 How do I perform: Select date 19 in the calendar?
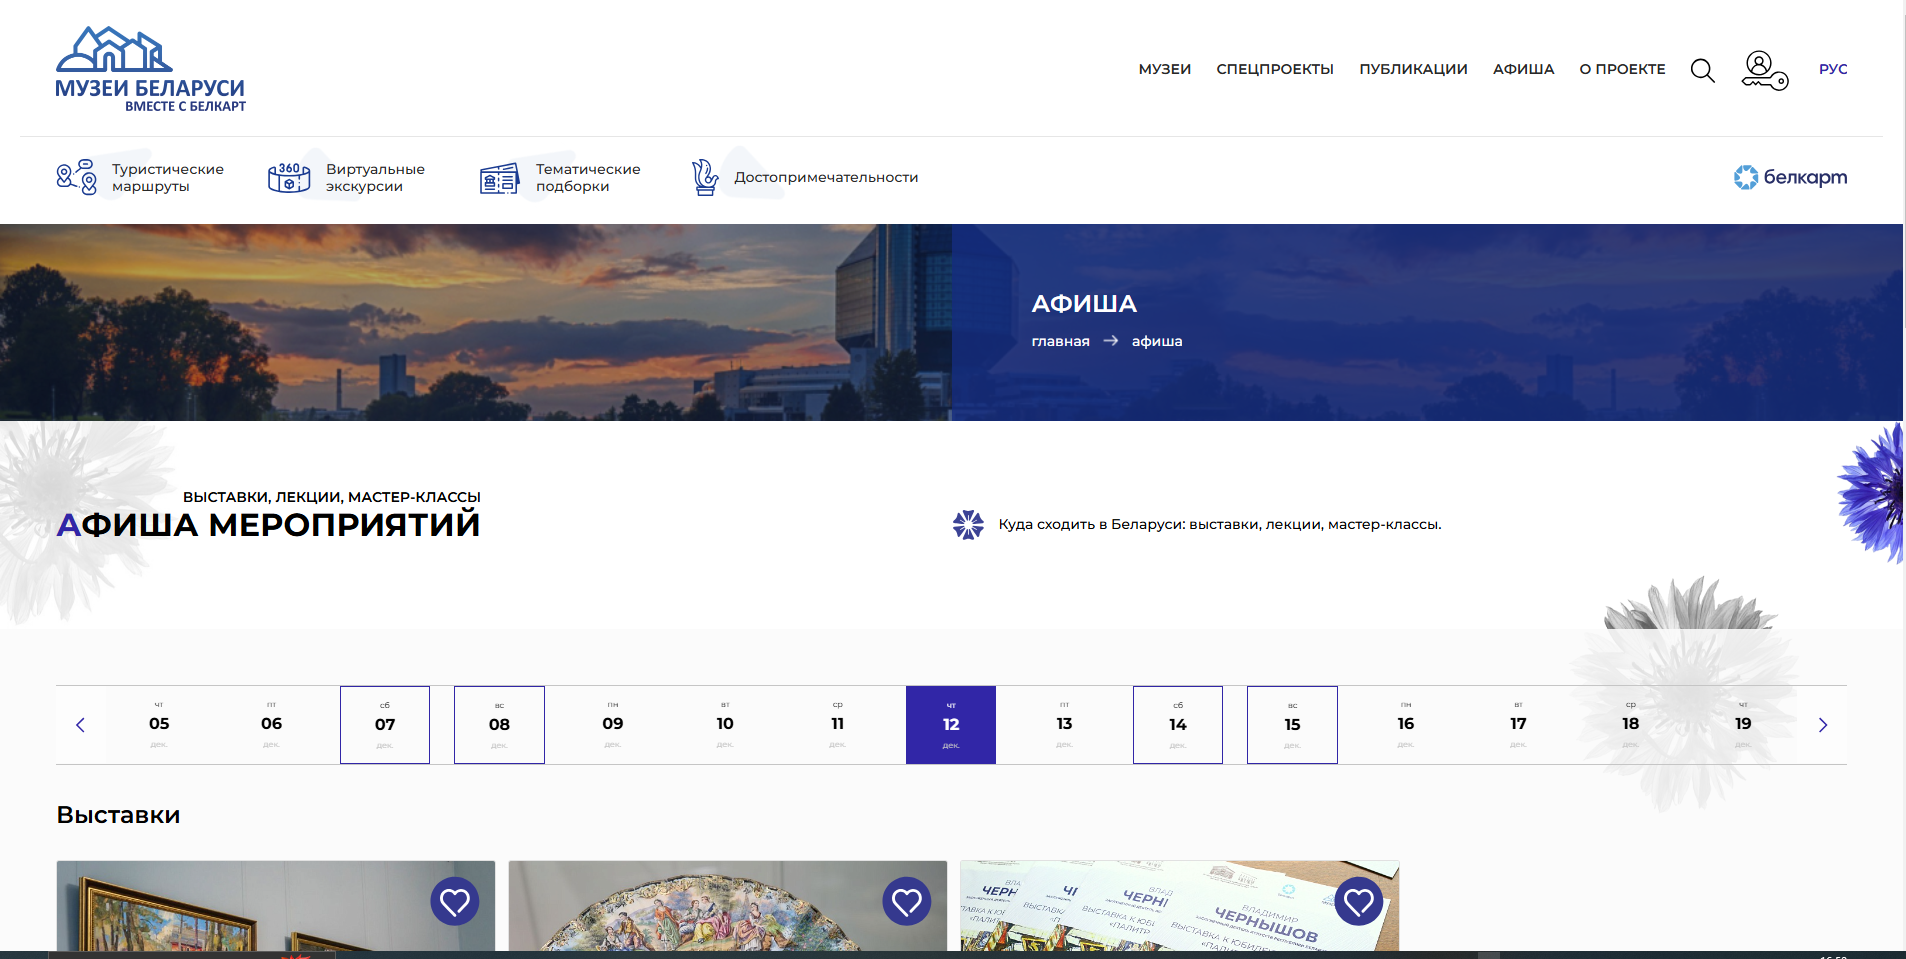[1743, 725]
